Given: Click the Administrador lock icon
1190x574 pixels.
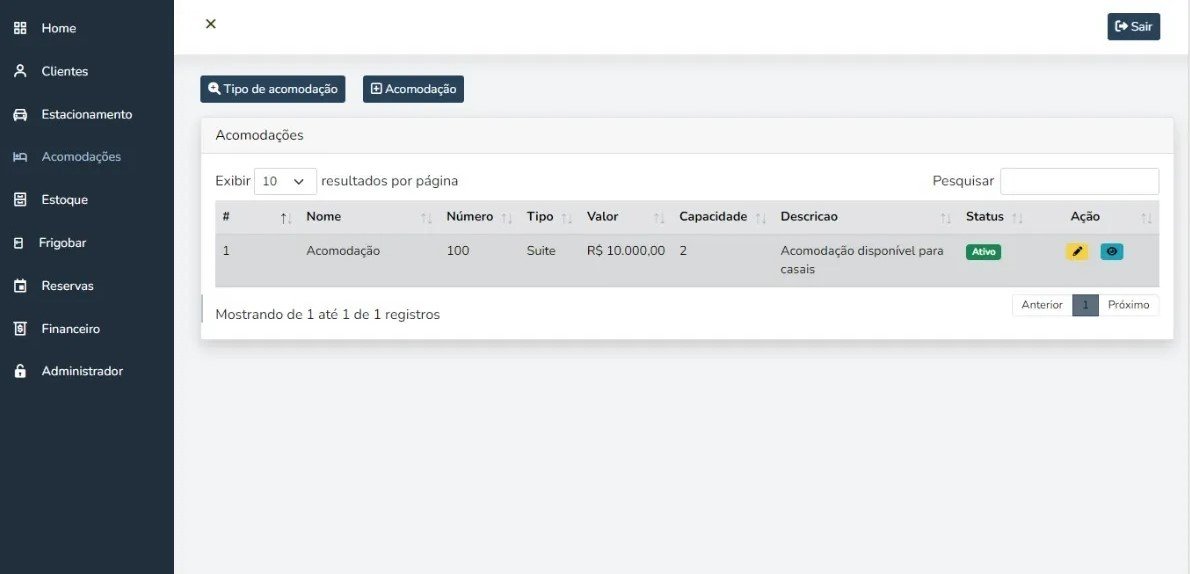Looking at the screenshot, I should (x=20, y=371).
